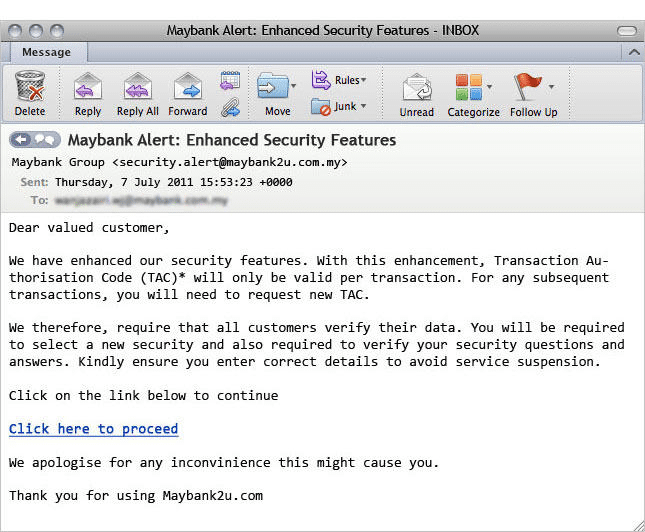The width and height of the screenshot is (645, 532).
Task: Open the Rules dropdown
Action: pos(340,79)
